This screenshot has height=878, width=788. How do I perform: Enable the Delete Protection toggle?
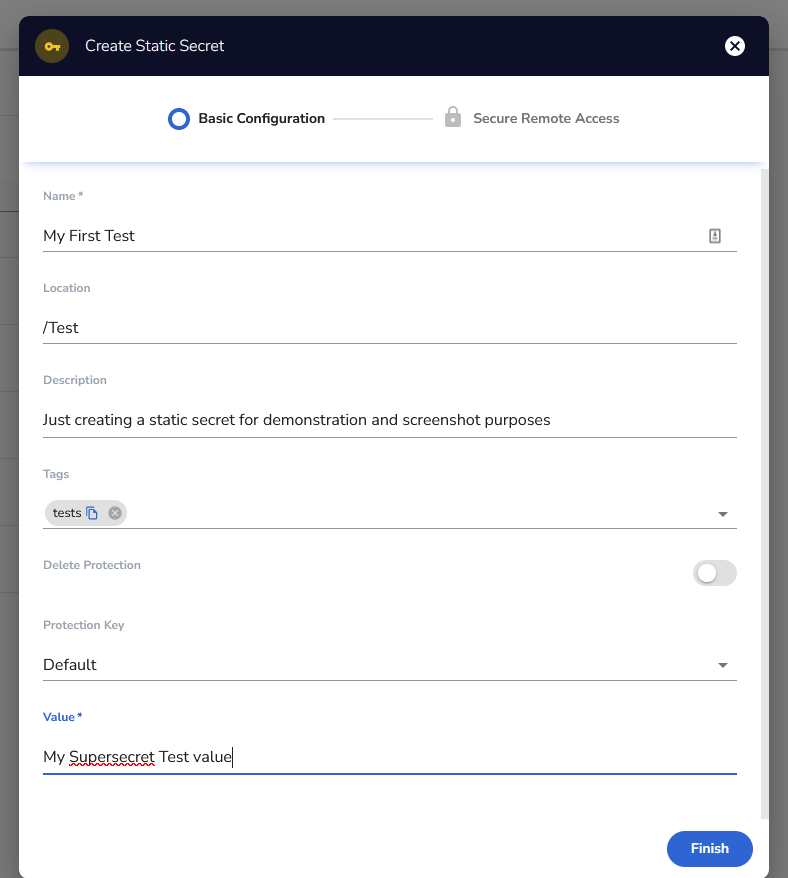coord(714,573)
